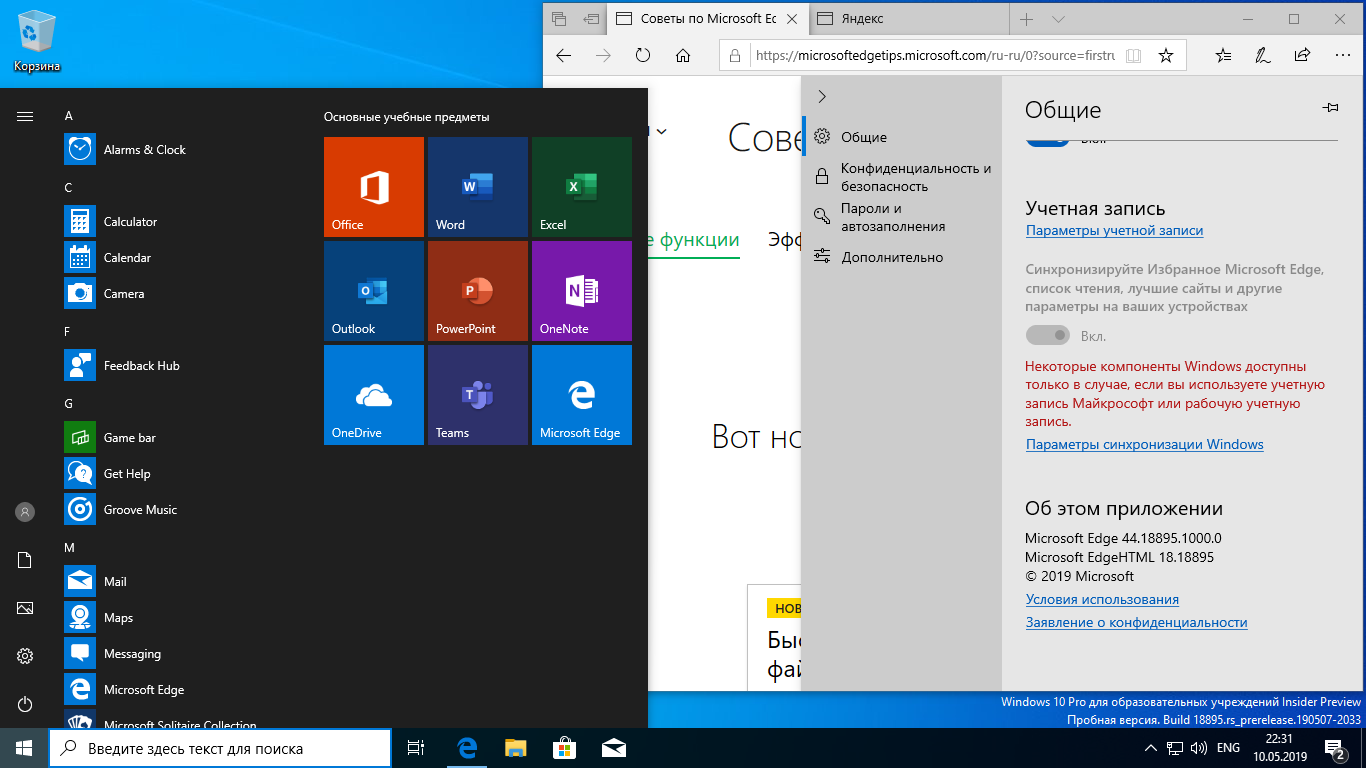The height and width of the screenshot is (768, 1366).
Task: Click the taskbar search box
Action: (220, 748)
